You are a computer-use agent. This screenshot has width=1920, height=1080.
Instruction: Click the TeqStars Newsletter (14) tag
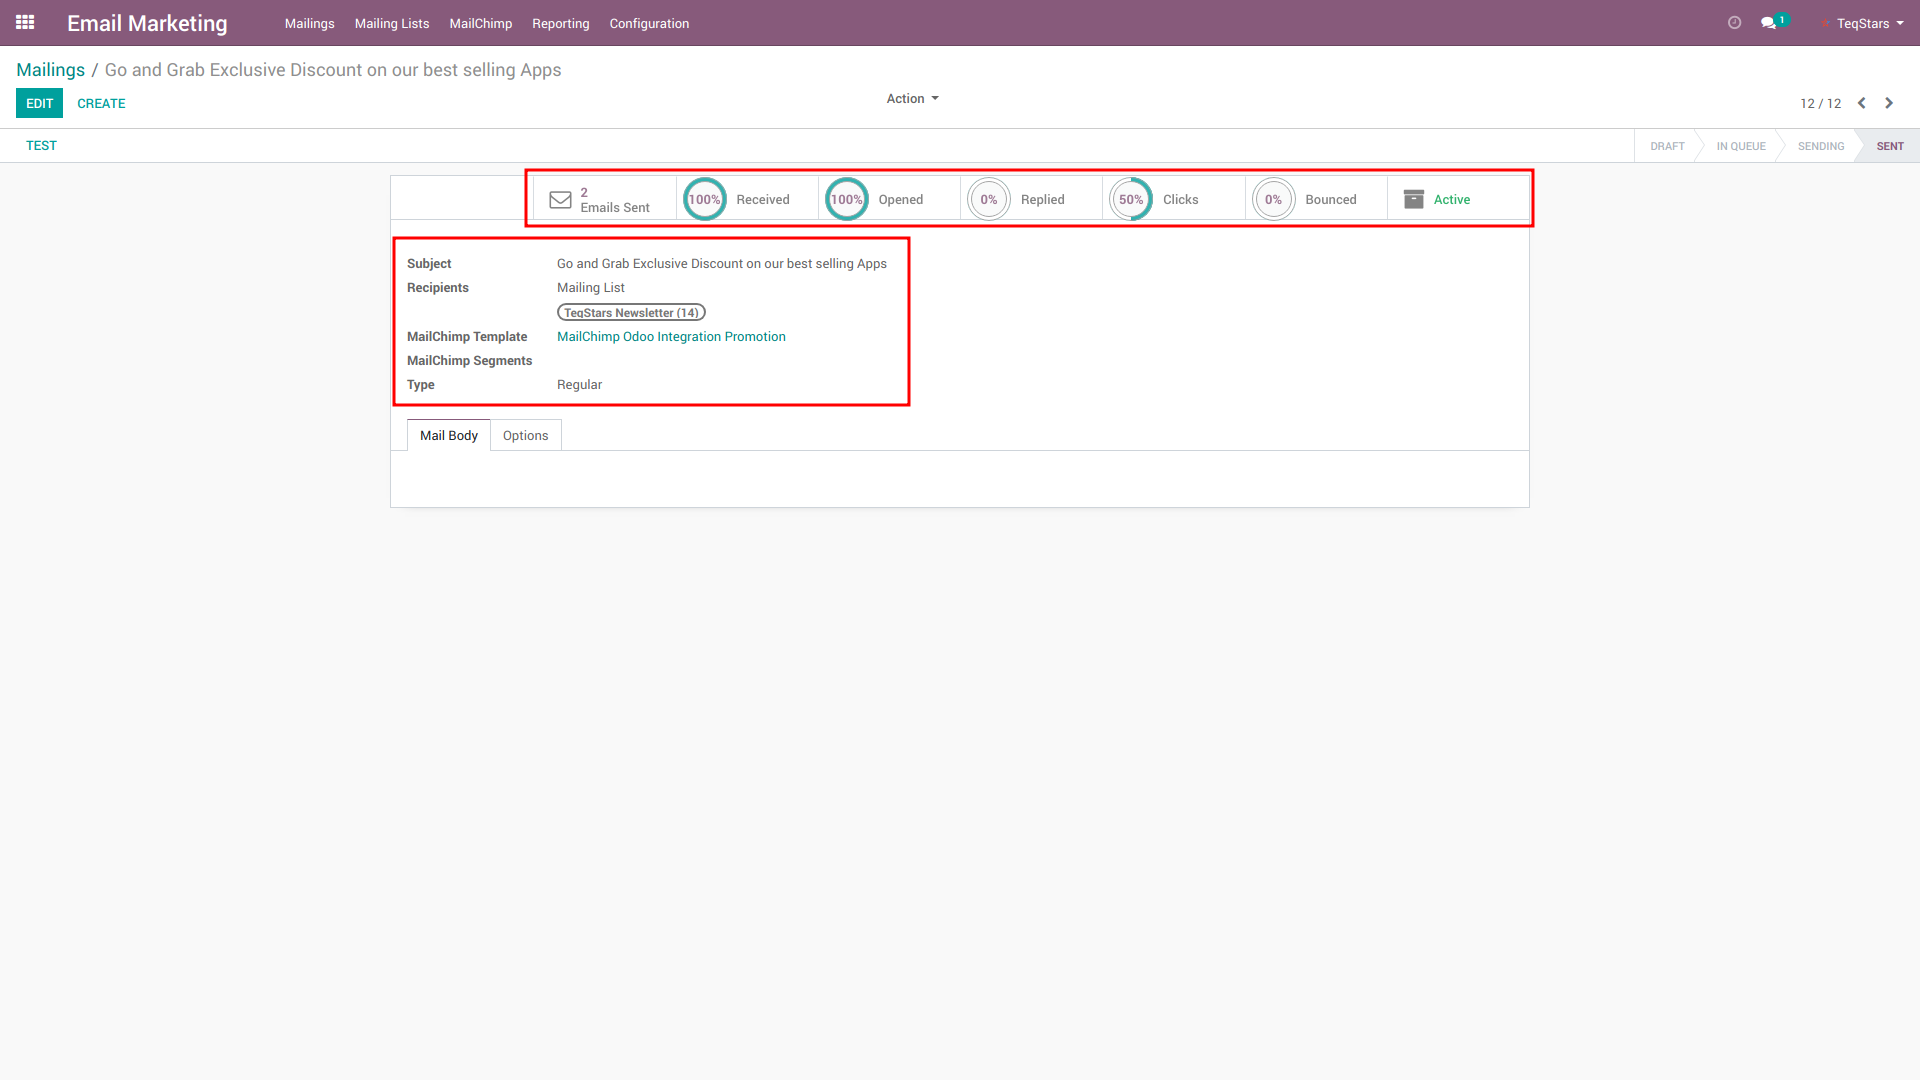click(631, 313)
